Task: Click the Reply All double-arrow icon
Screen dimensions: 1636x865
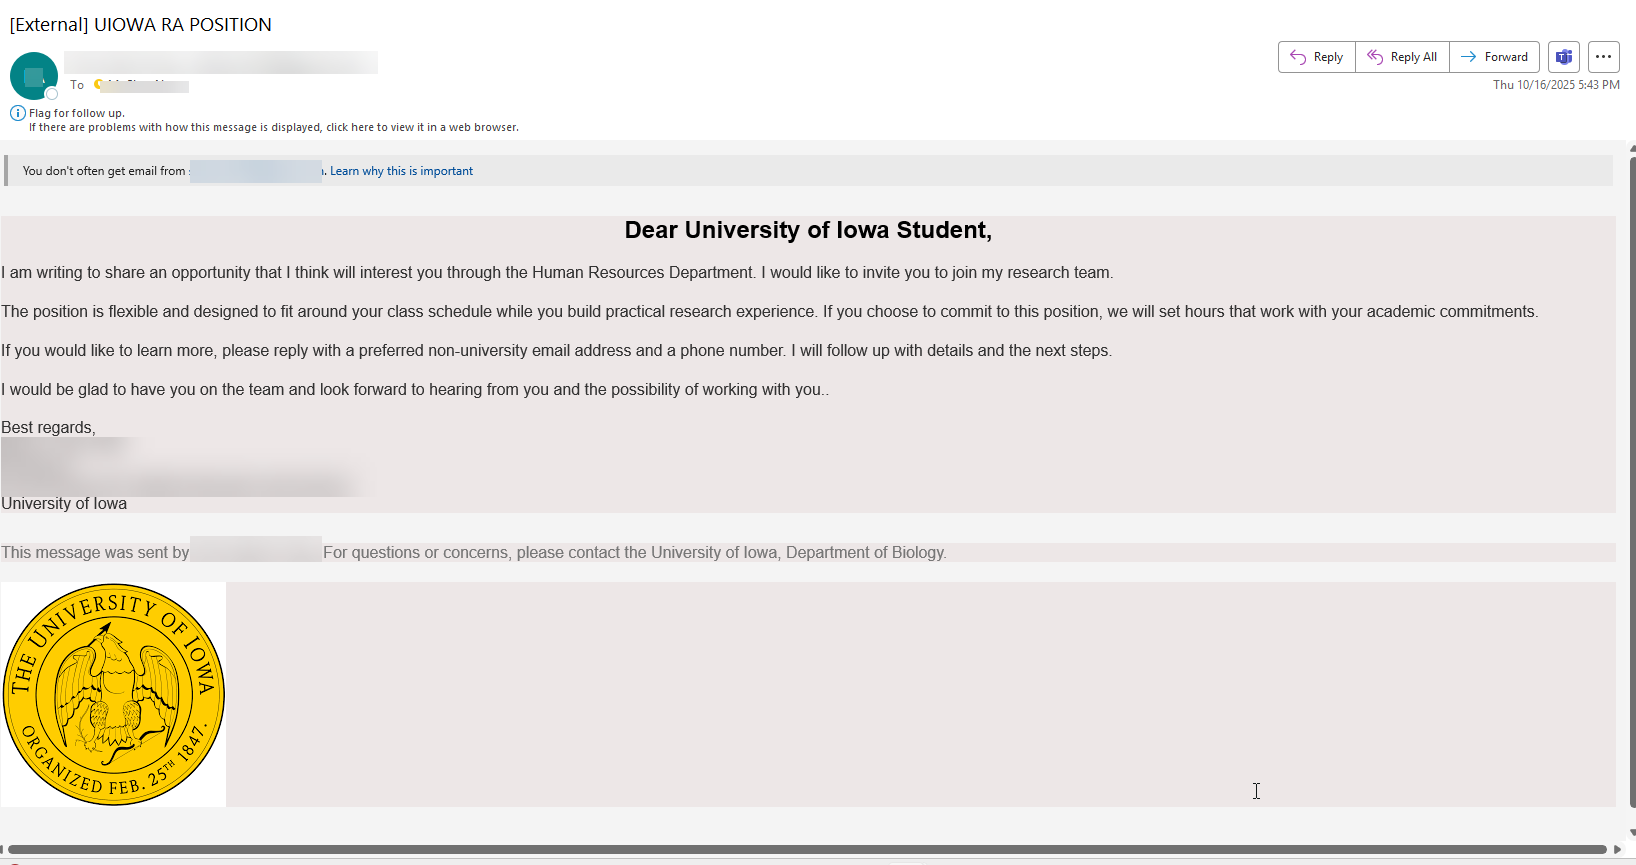Action: (x=1373, y=57)
